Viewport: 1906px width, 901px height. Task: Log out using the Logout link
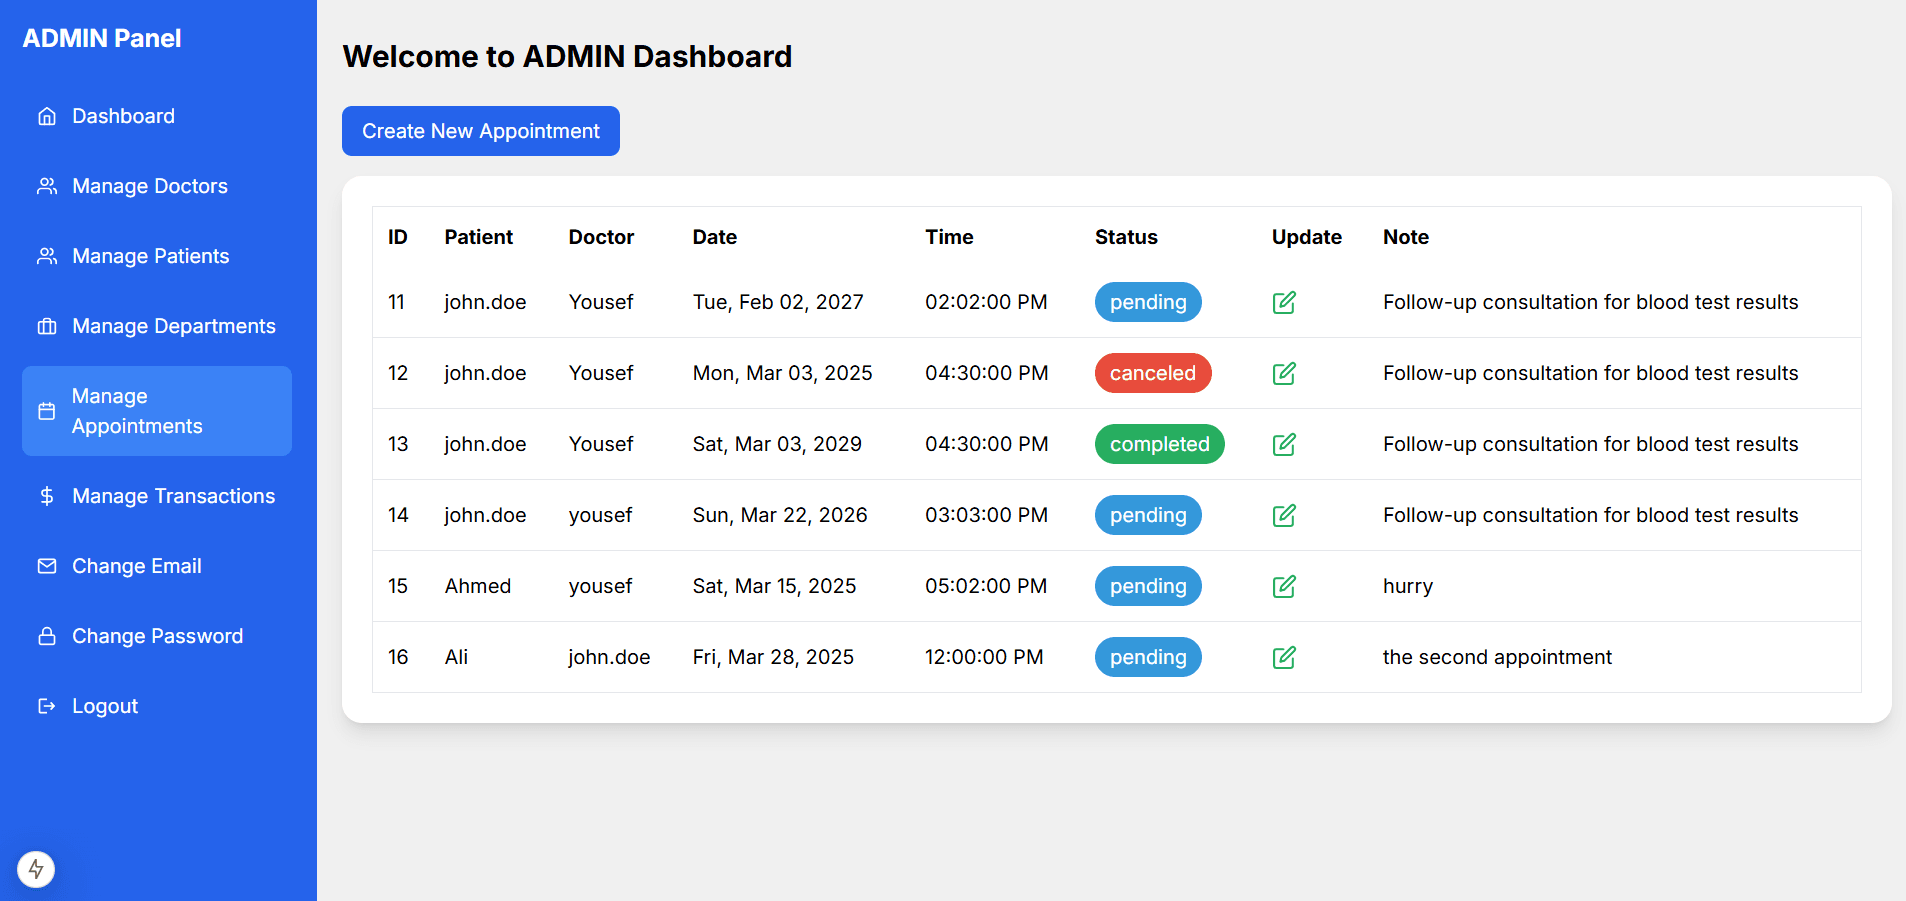tap(105, 706)
